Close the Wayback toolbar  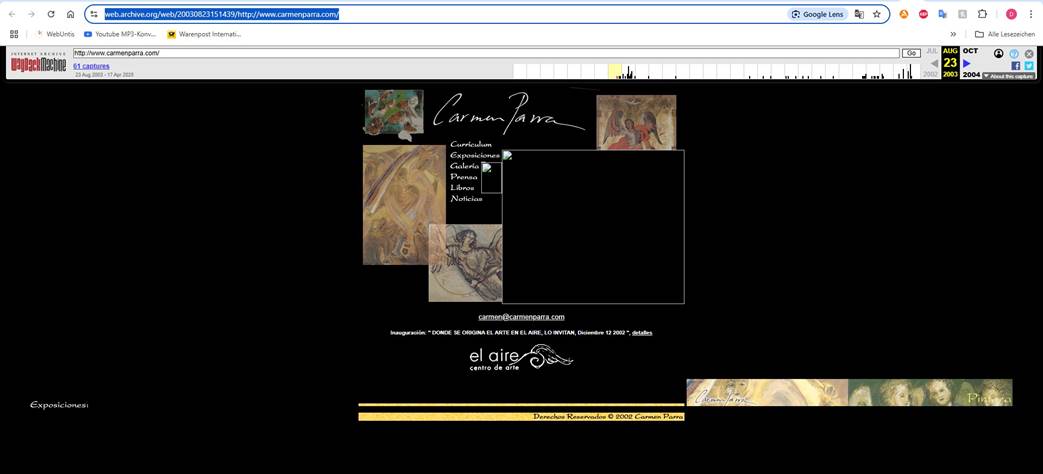[x=1029, y=53]
